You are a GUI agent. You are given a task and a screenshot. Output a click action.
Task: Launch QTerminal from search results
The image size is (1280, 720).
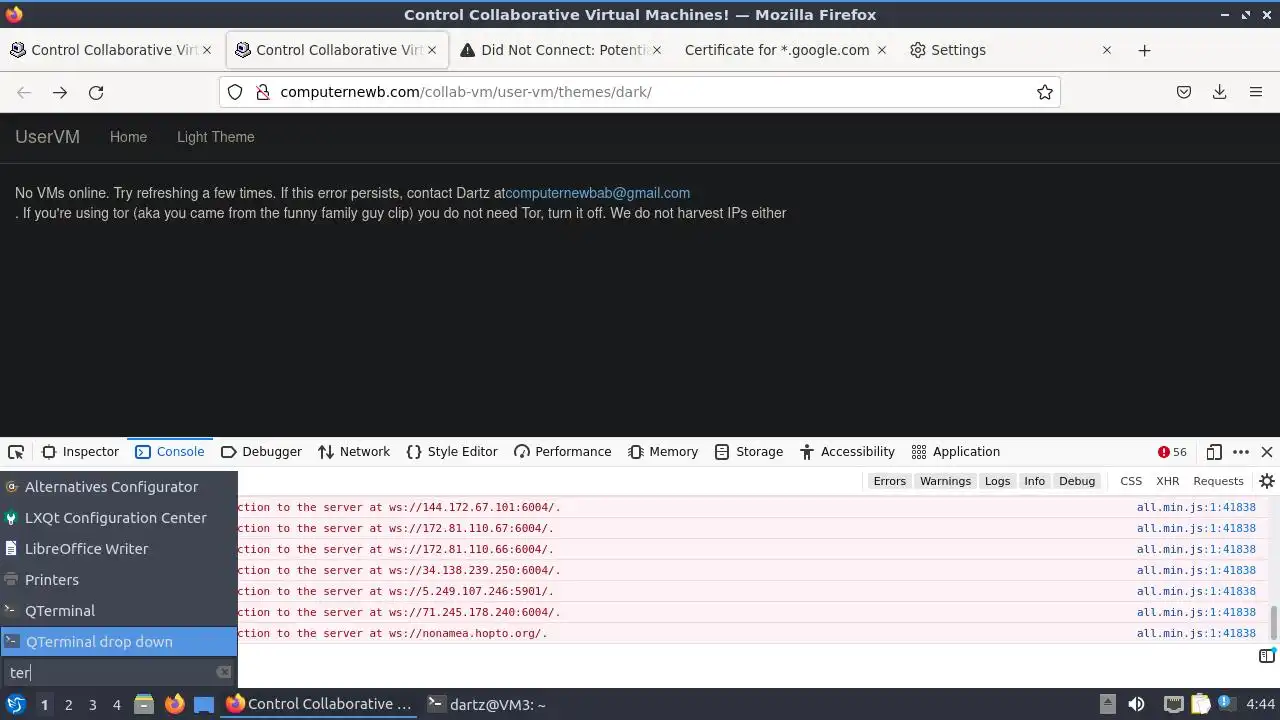pos(118,611)
